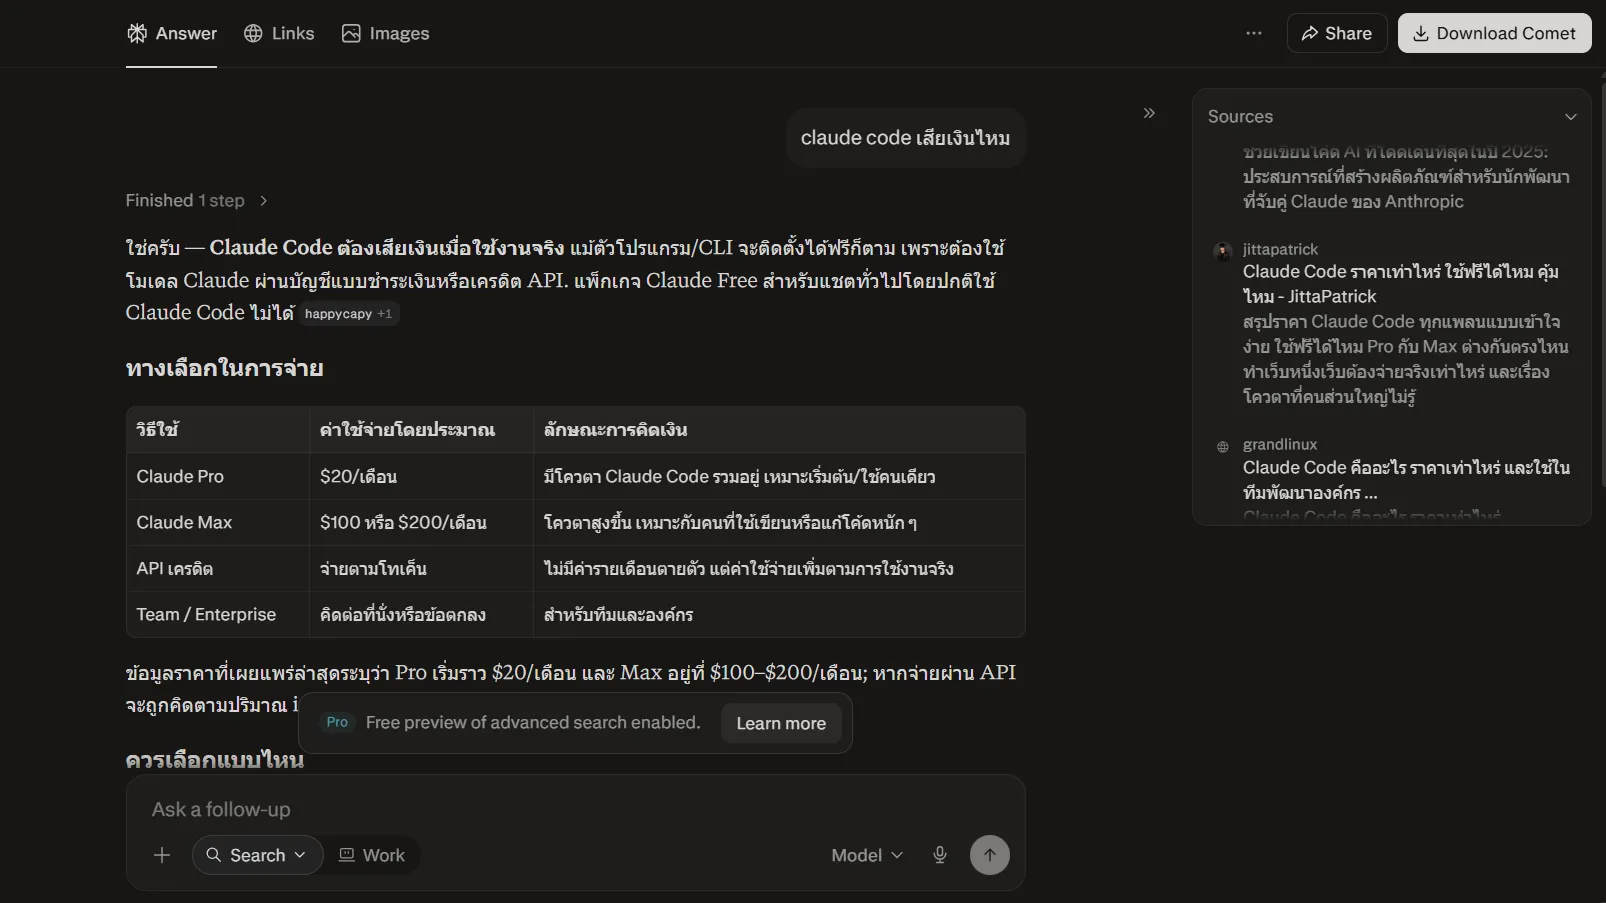Screen dimensions: 1606x903
Task: Click the Share button
Action: pos(1337,33)
